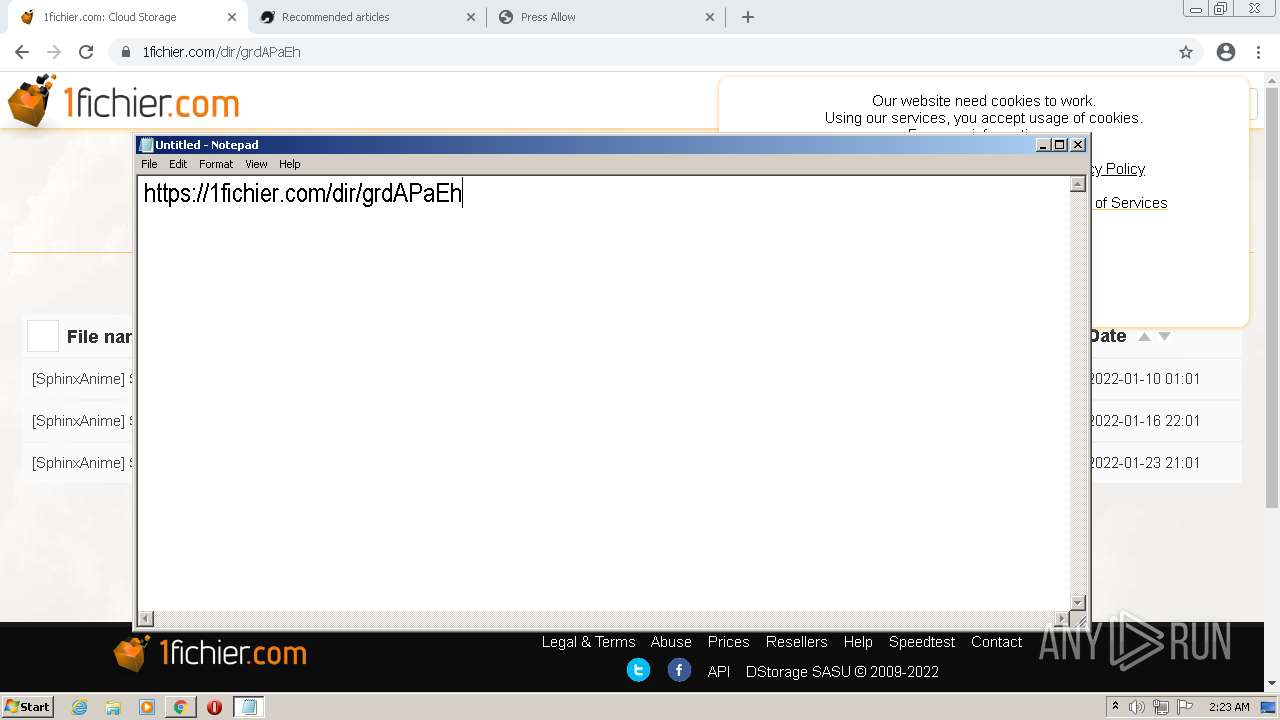Click Notepad vertical scrollbar up arrow
This screenshot has width=1280, height=720.
coord(1078,184)
